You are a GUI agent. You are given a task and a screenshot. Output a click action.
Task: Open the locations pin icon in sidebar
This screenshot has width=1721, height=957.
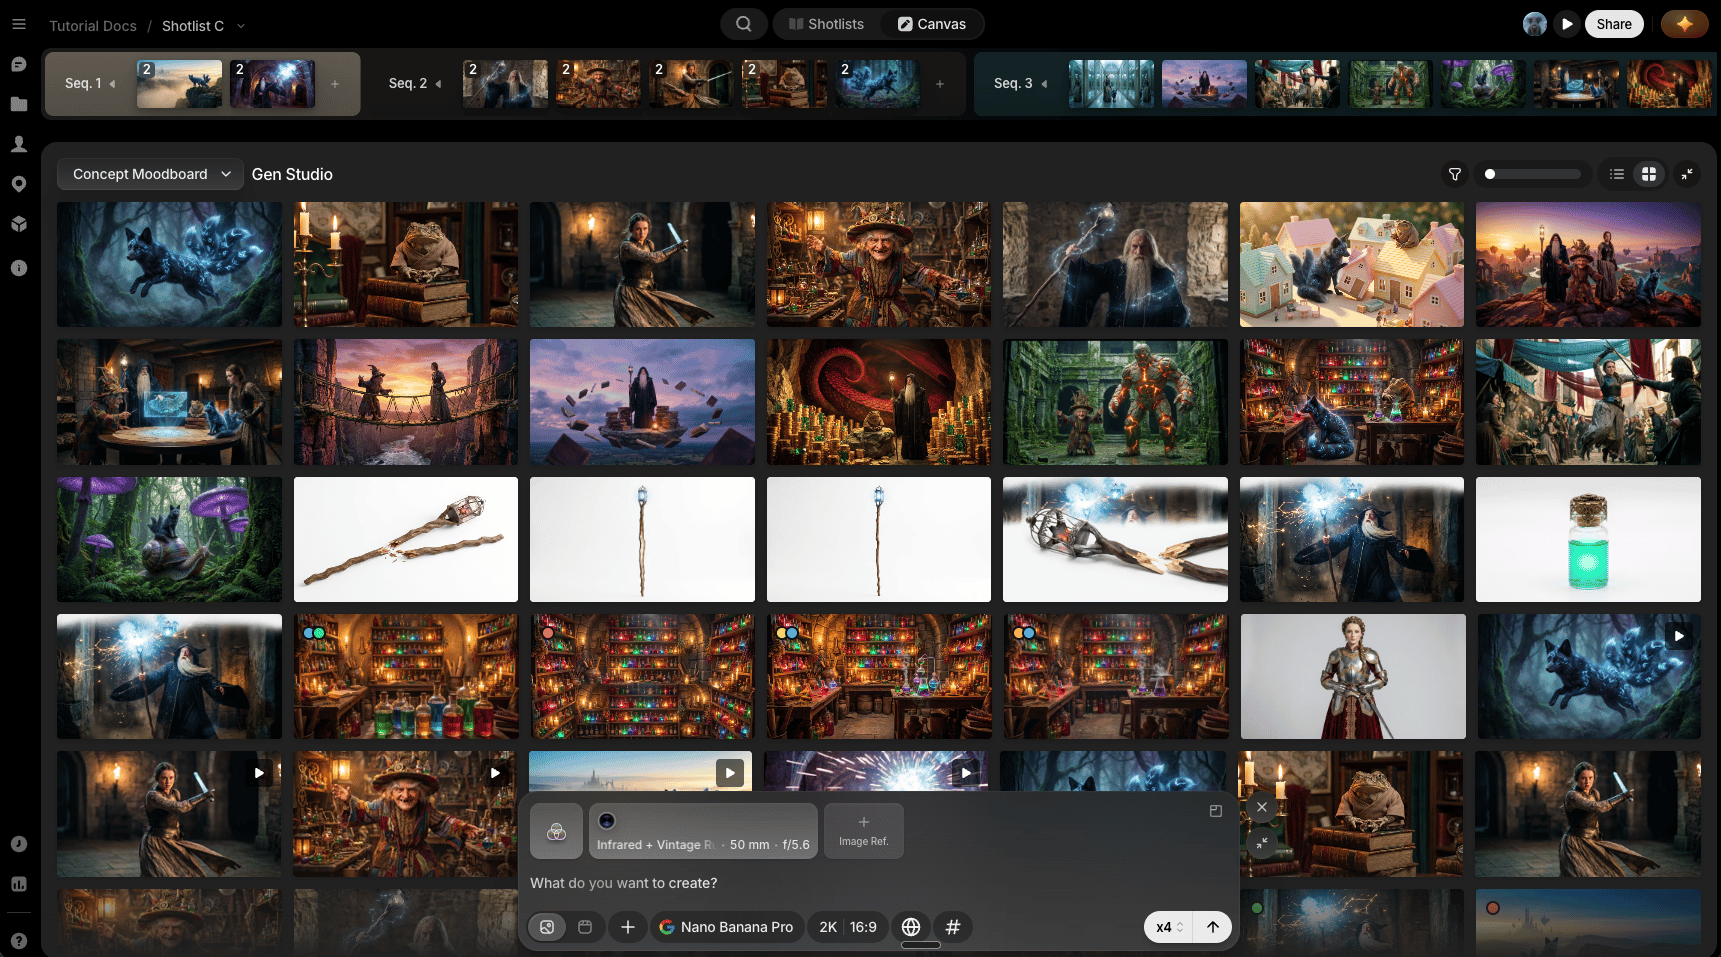pyautogui.click(x=19, y=184)
